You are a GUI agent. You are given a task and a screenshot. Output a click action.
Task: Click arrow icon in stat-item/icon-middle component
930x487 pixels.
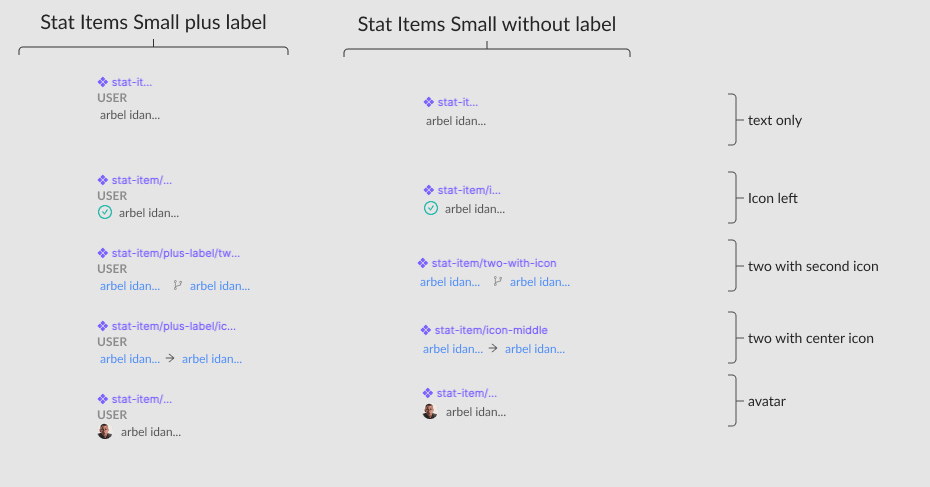(x=493, y=349)
